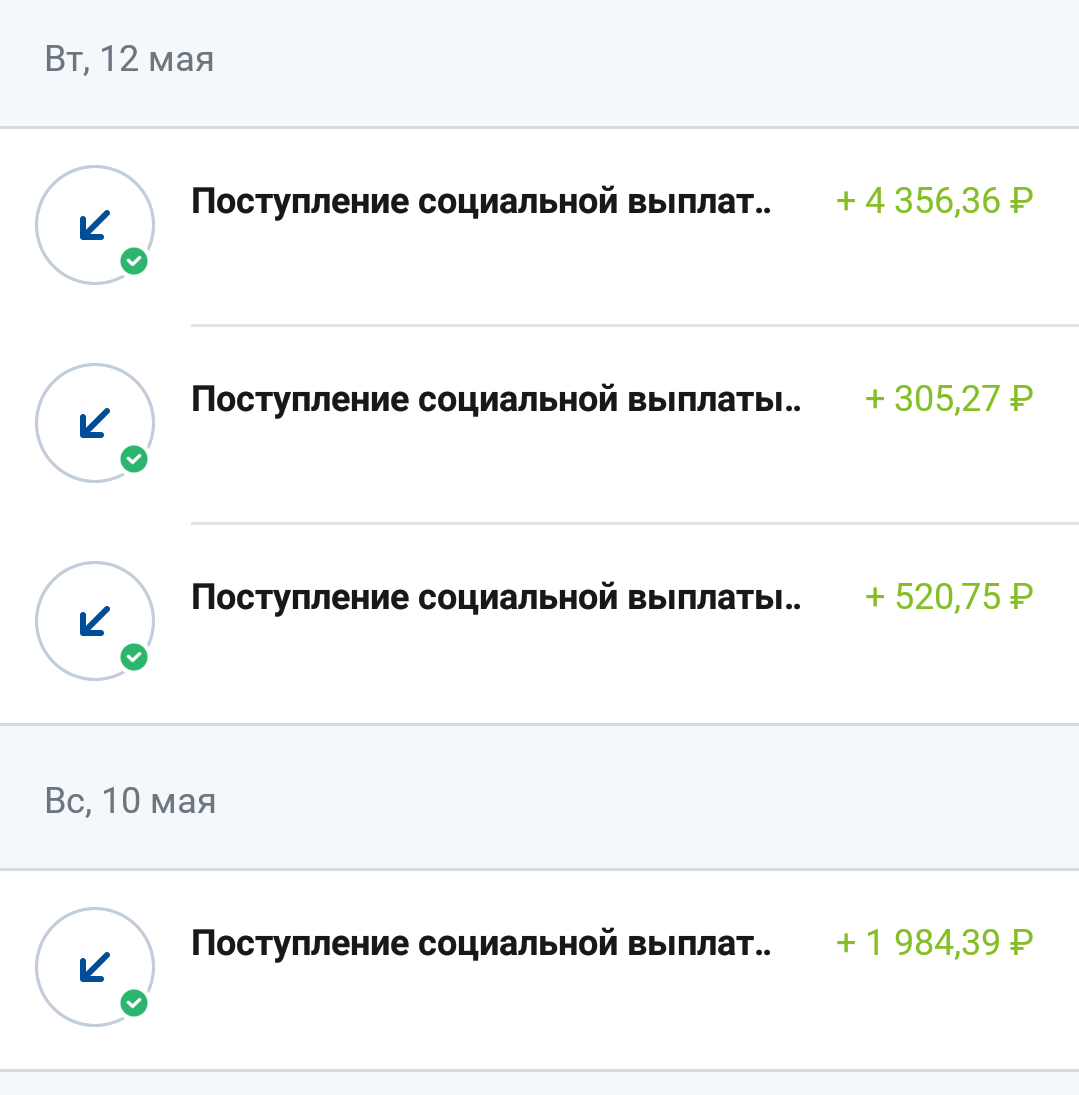Tap the + 1 984,39 ₽ amount
1079x1095 pixels.
[x=934, y=944]
